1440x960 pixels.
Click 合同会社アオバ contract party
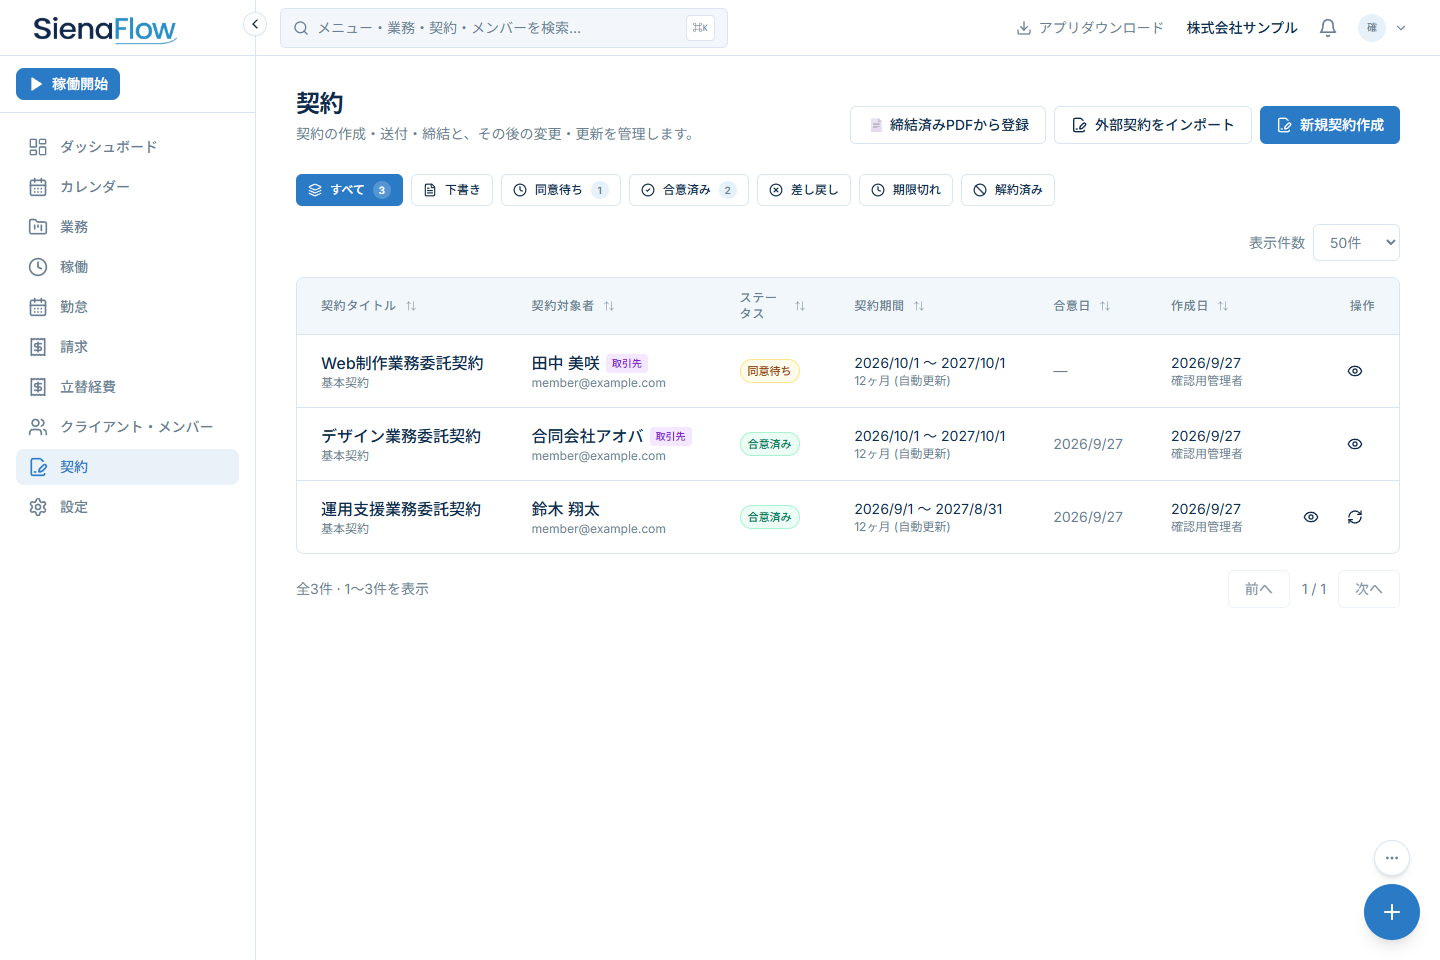[x=587, y=436]
